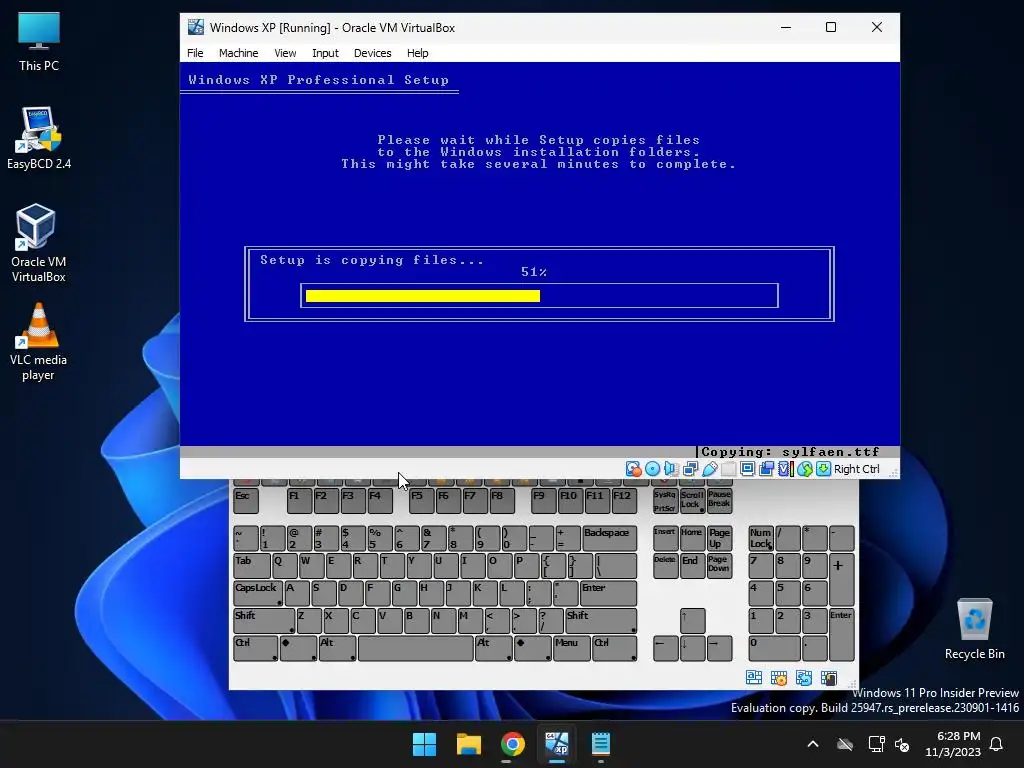This screenshot has height=768, width=1024.
Task: Click the spacebar on soft keyboard
Action: (415, 648)
